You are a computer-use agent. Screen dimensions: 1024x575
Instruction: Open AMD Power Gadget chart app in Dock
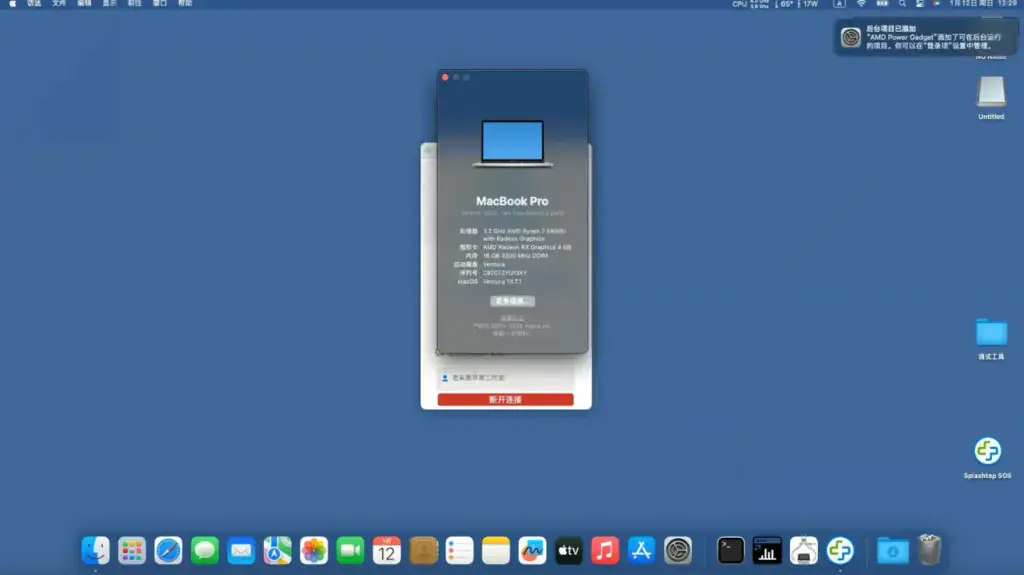click(767, 550)
